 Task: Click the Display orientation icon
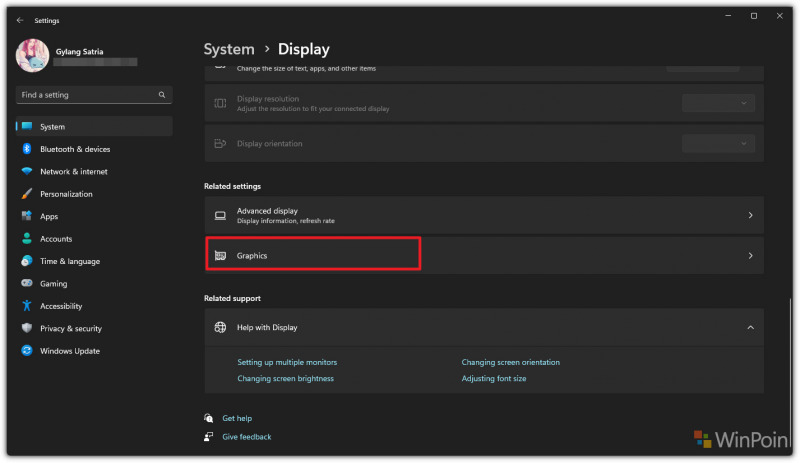pyautogui.click(x=220, y=143)
